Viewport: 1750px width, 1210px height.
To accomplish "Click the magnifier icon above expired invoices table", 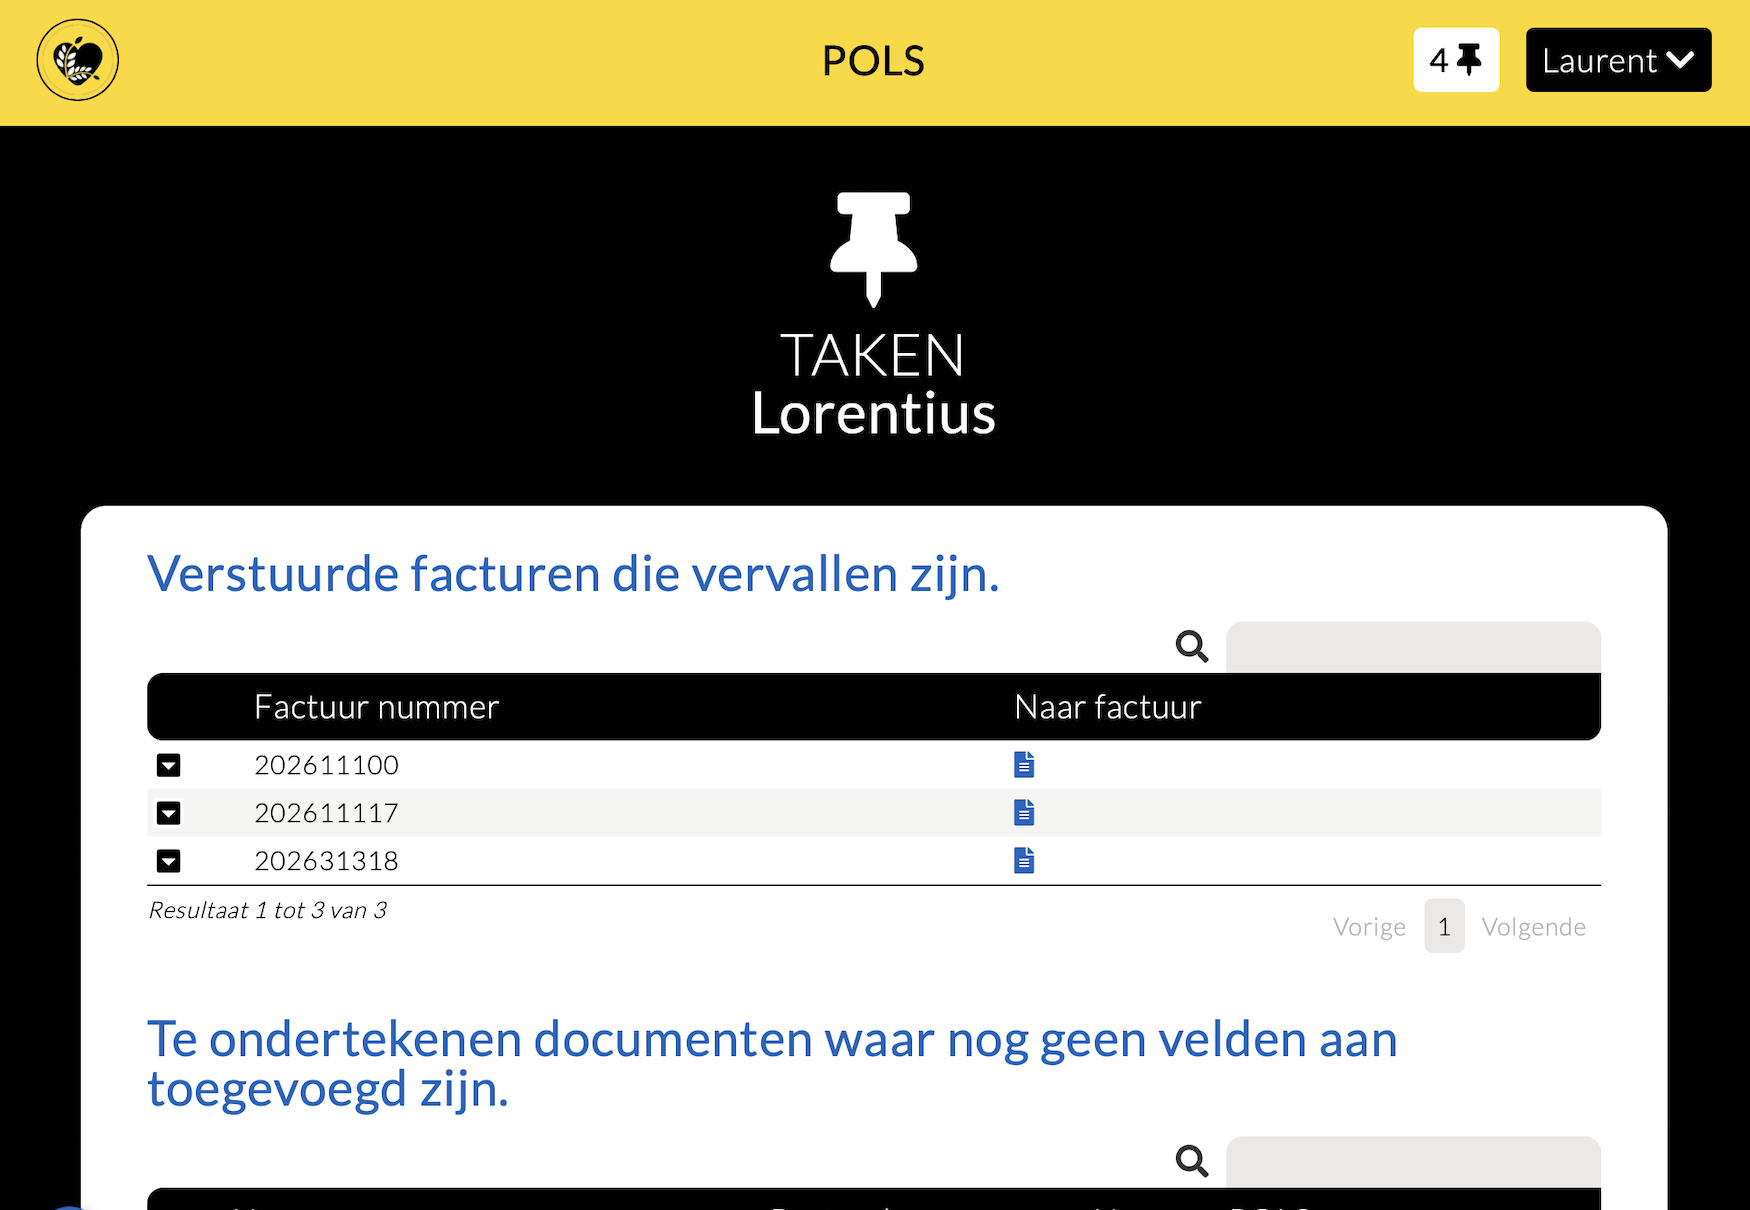I will [x=1192, y=646].
